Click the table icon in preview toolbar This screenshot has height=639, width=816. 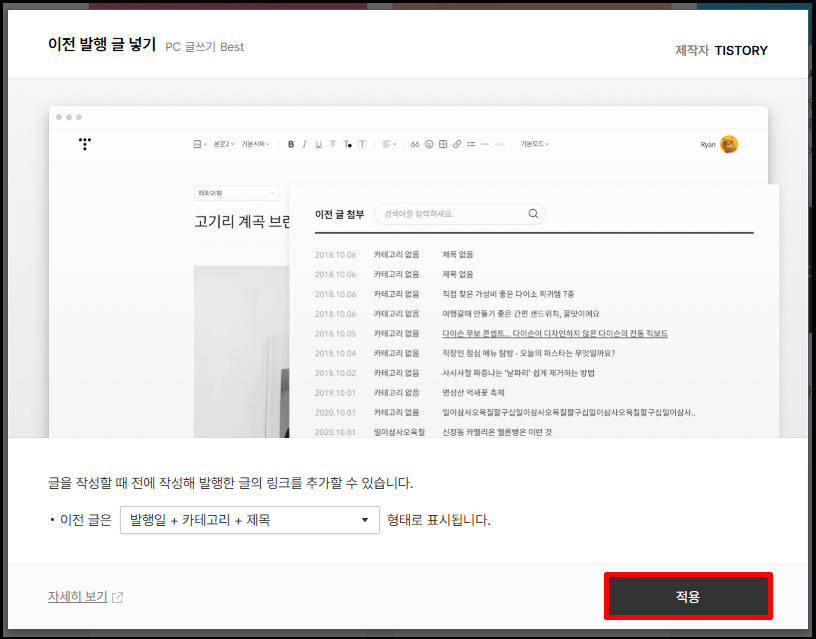pyautogui.click(x=443, y=144)
